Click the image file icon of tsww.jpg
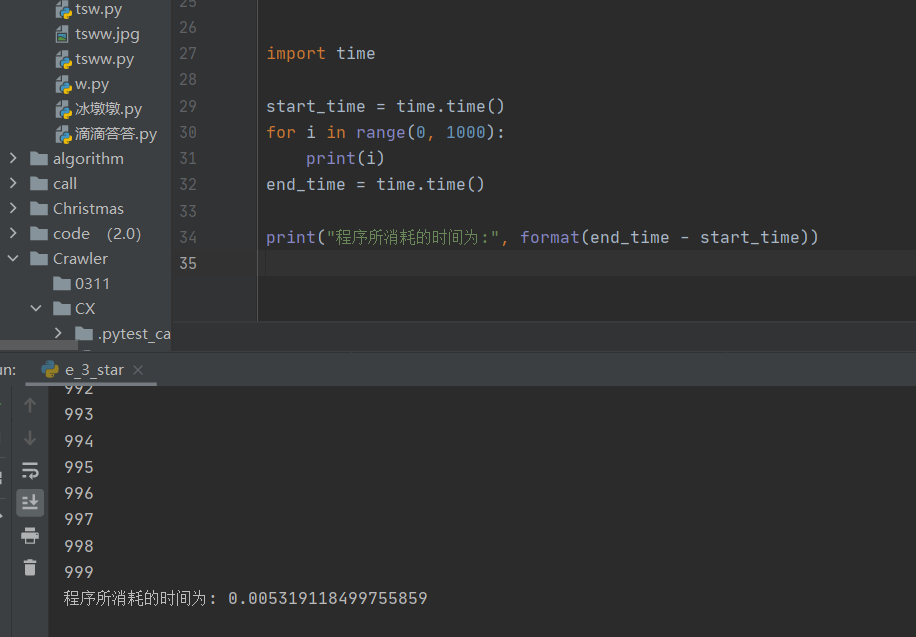The image size is (916, 637). (x=62, y=34)
